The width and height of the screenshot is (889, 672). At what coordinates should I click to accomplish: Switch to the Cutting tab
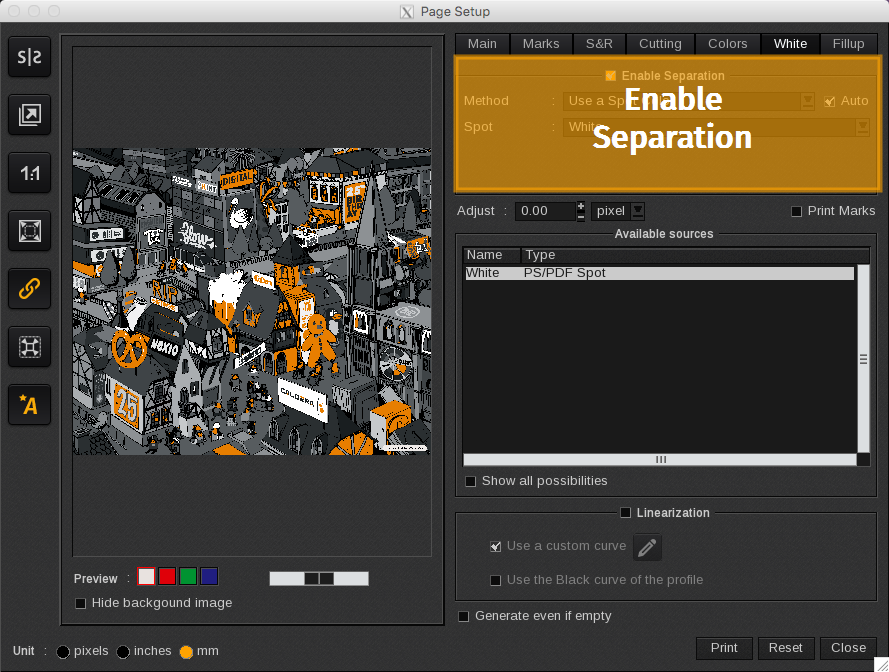tap(660, 44)
